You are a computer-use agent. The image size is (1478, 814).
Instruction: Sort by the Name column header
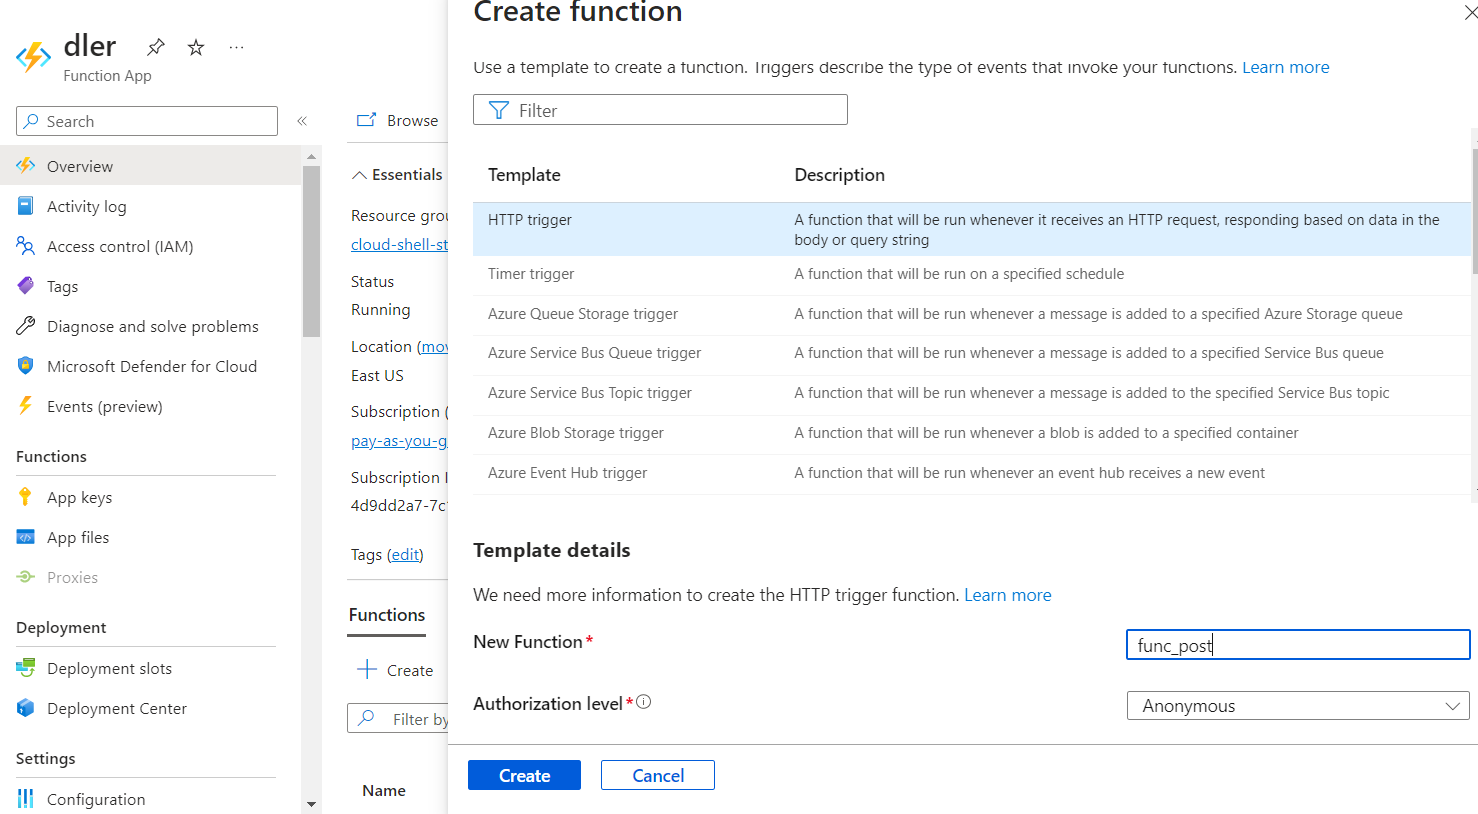coord(384,791)
